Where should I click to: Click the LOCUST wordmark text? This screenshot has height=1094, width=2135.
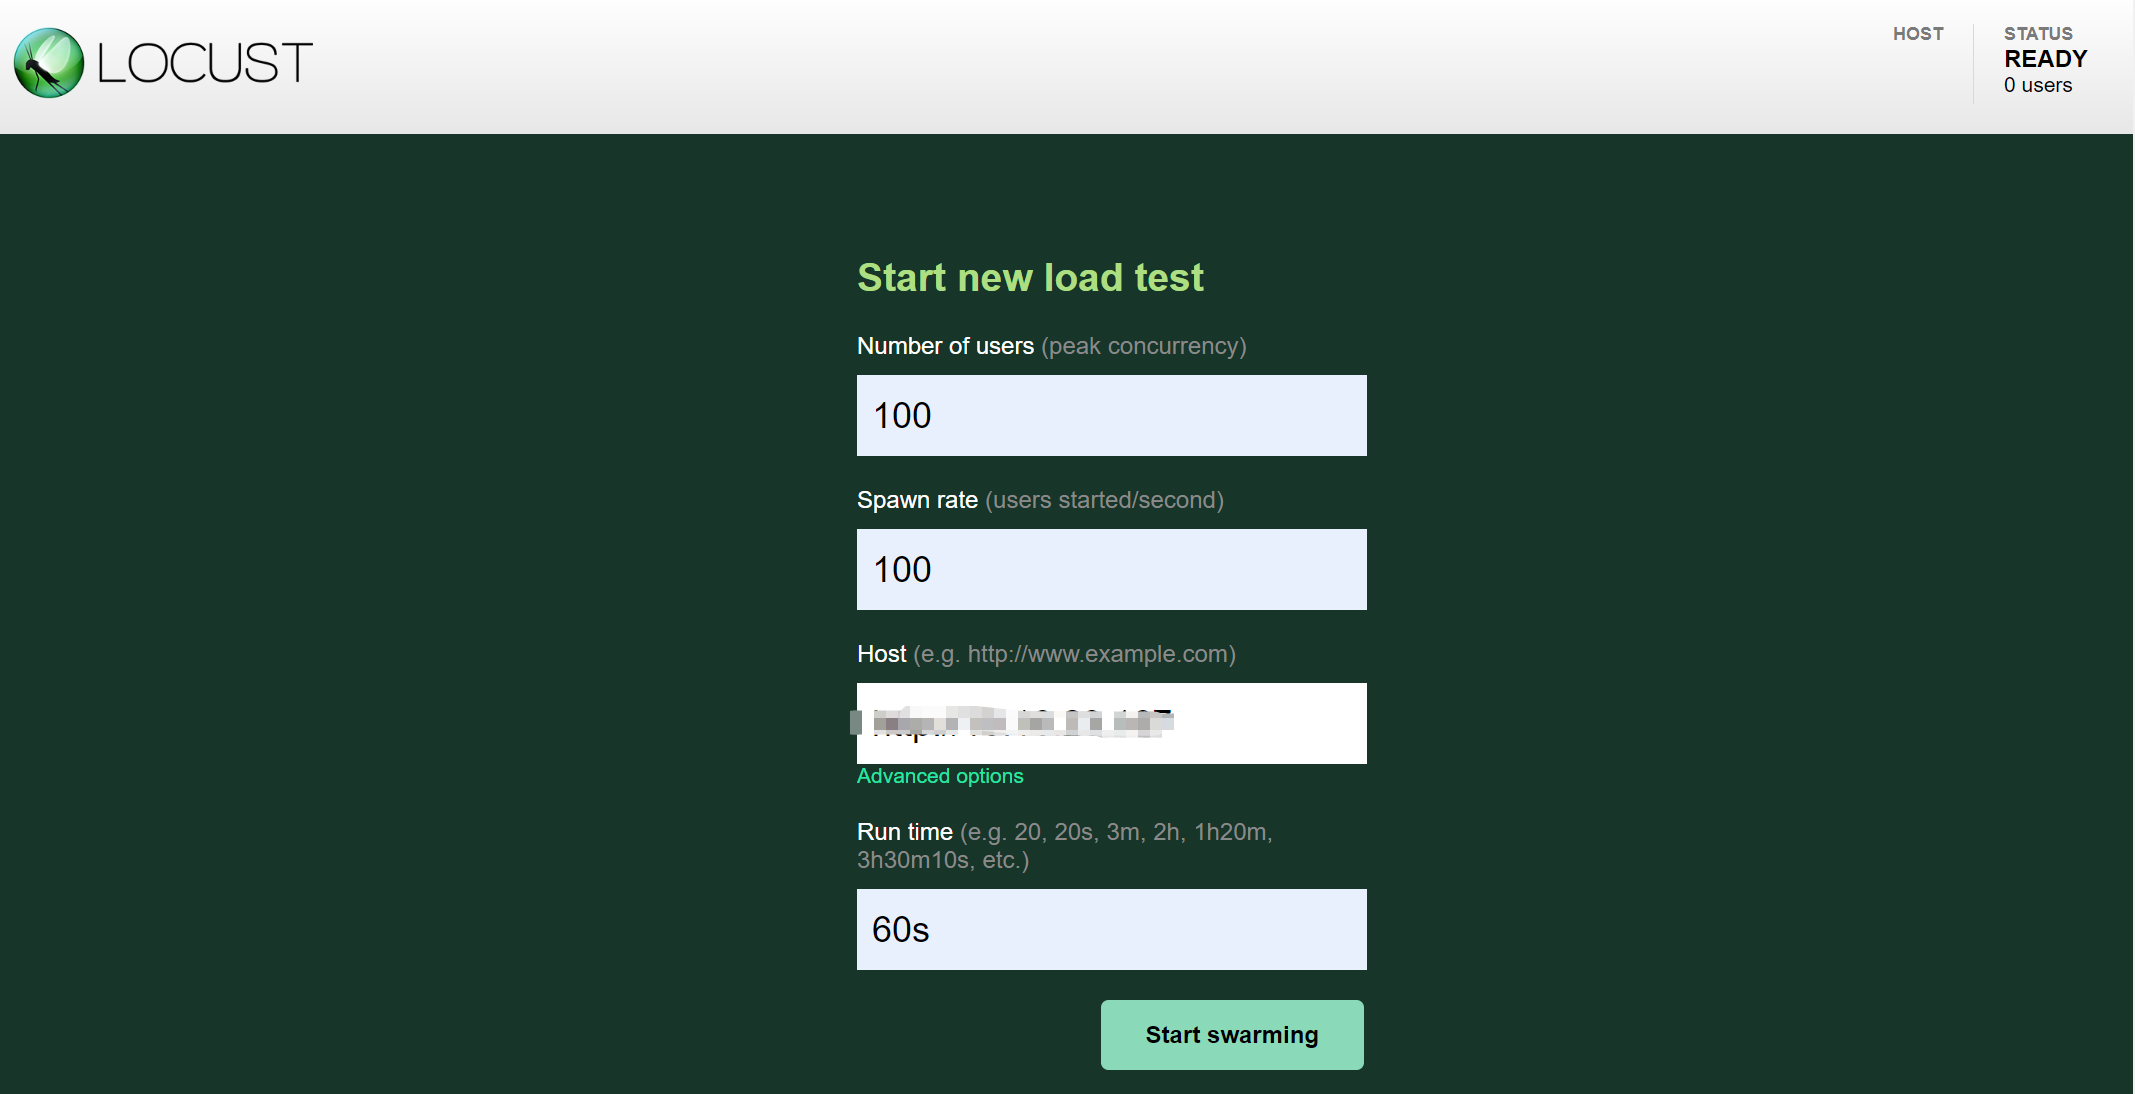[x=205, y=64]
